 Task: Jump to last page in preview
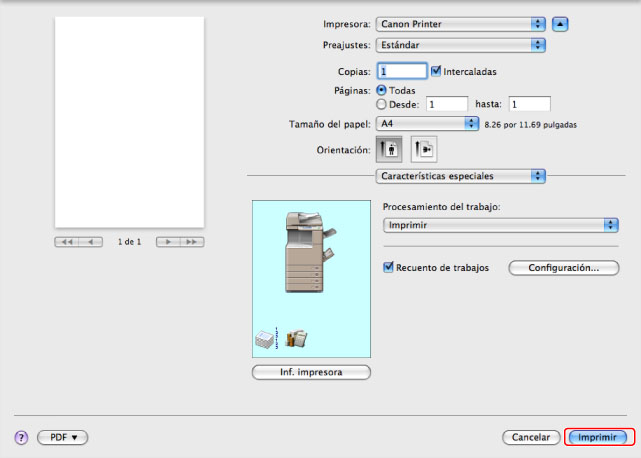pyautogui.click(x=191, y=242)
